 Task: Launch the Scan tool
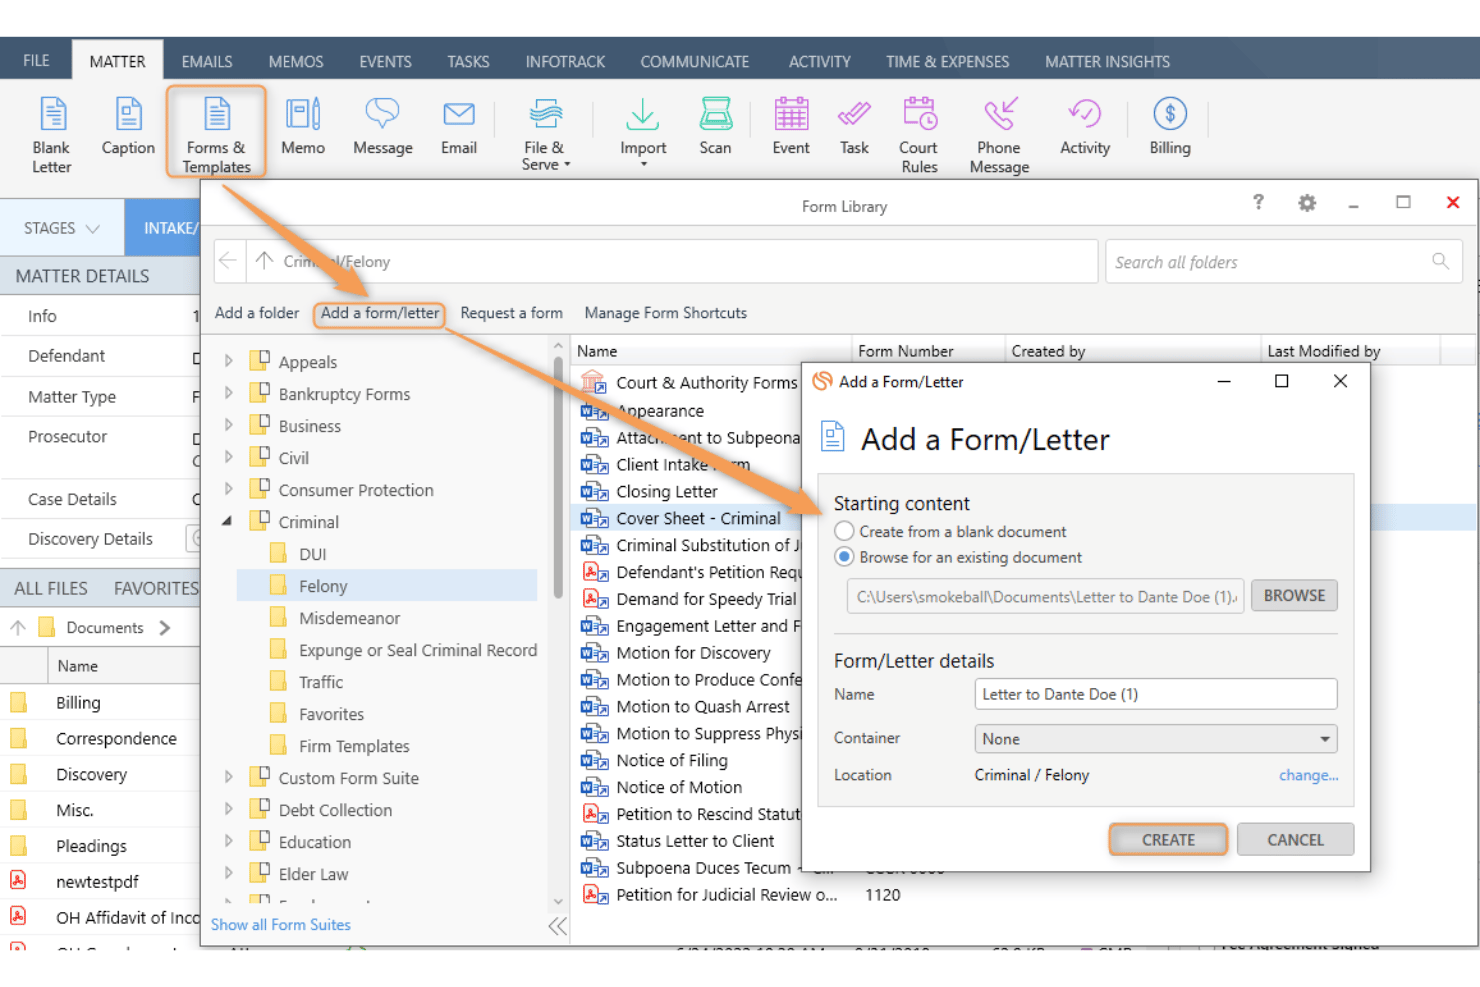tap(715, 127)
